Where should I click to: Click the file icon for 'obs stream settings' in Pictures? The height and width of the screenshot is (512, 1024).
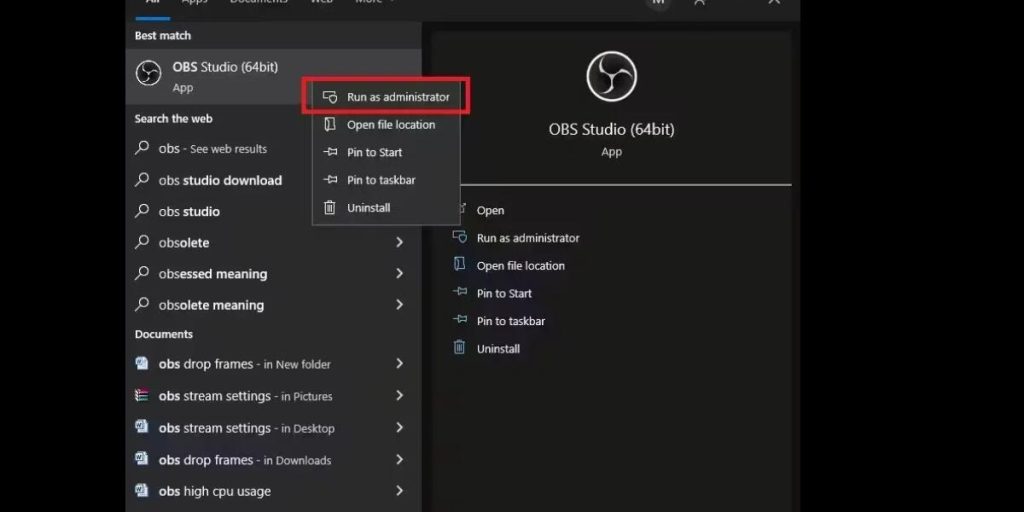point(142,396)
